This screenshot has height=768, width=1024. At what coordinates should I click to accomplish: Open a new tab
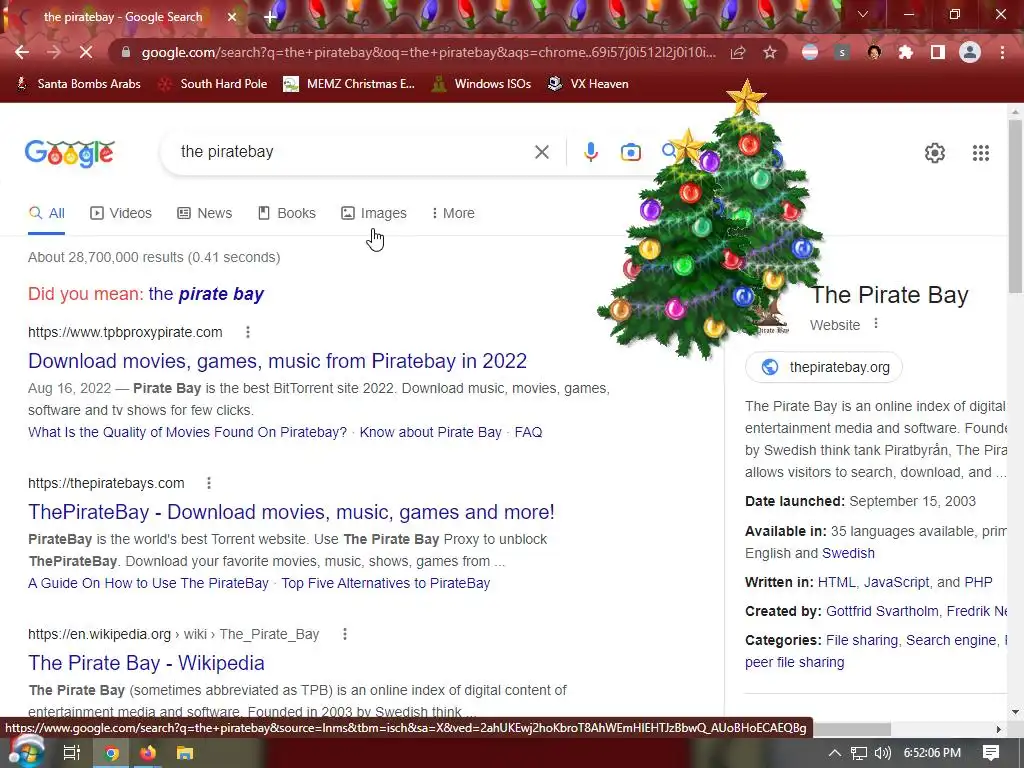click(x=270, y=17)
